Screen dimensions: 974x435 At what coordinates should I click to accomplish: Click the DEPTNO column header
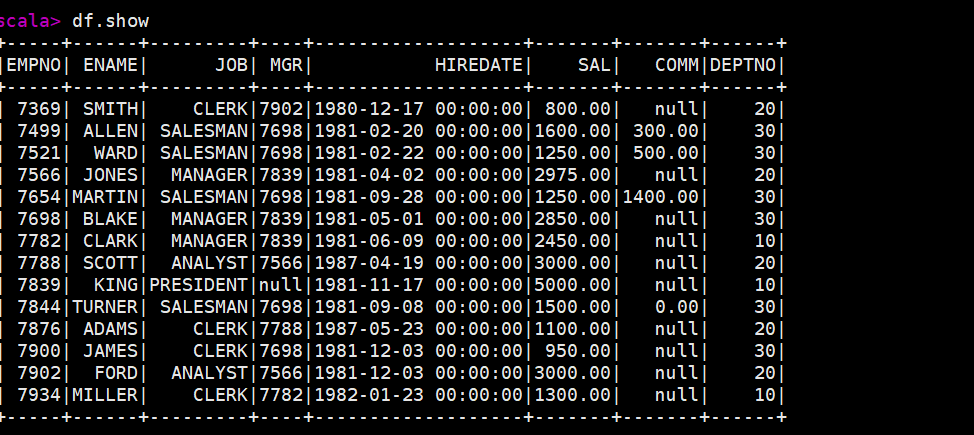pyautogui.click(x=743, y=65)
